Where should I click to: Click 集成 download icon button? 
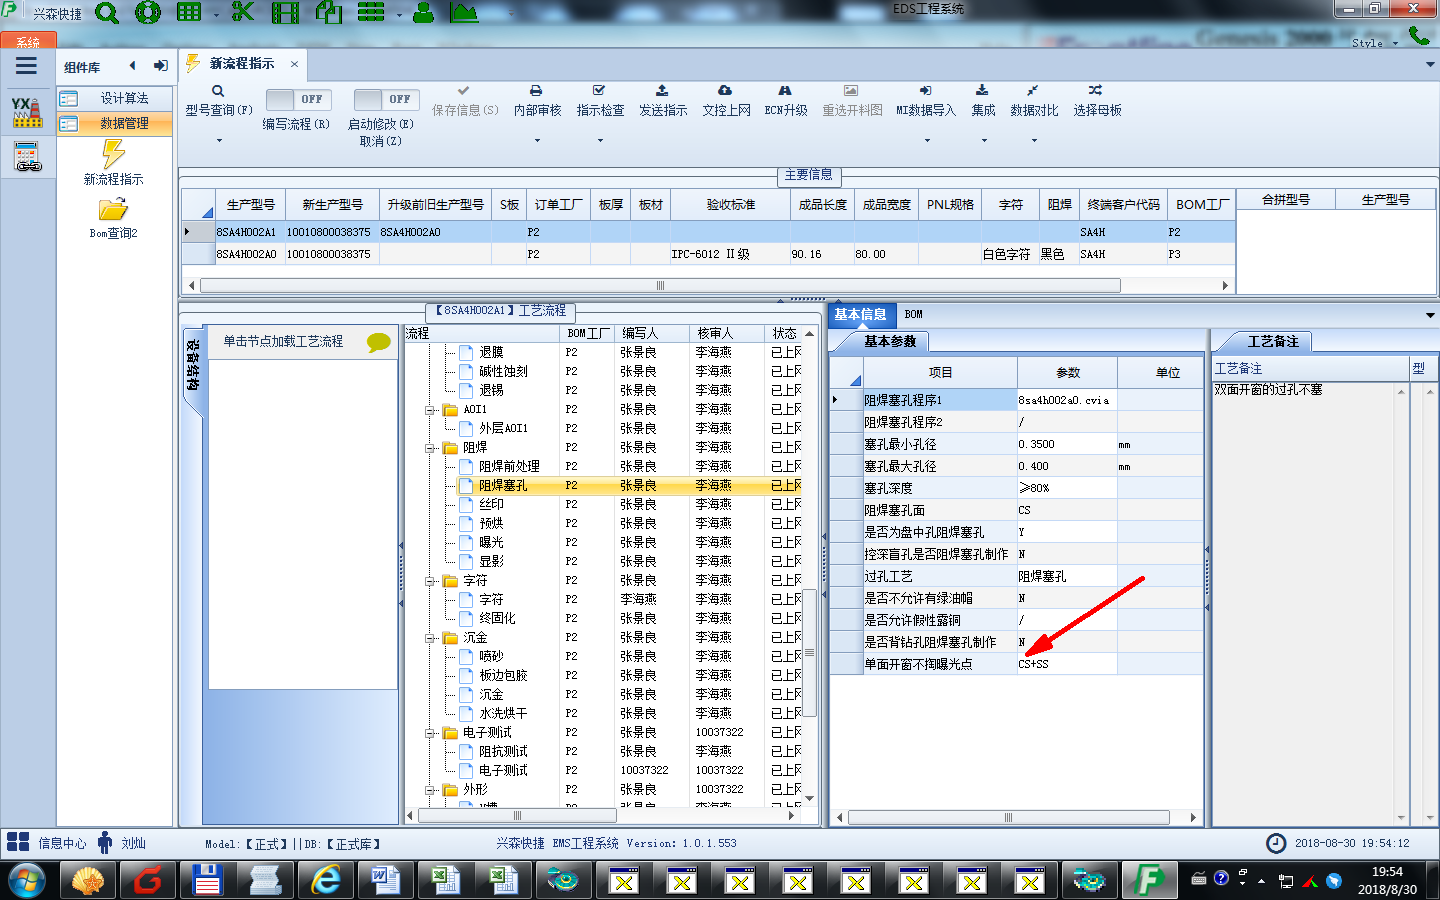coord(983,102)
